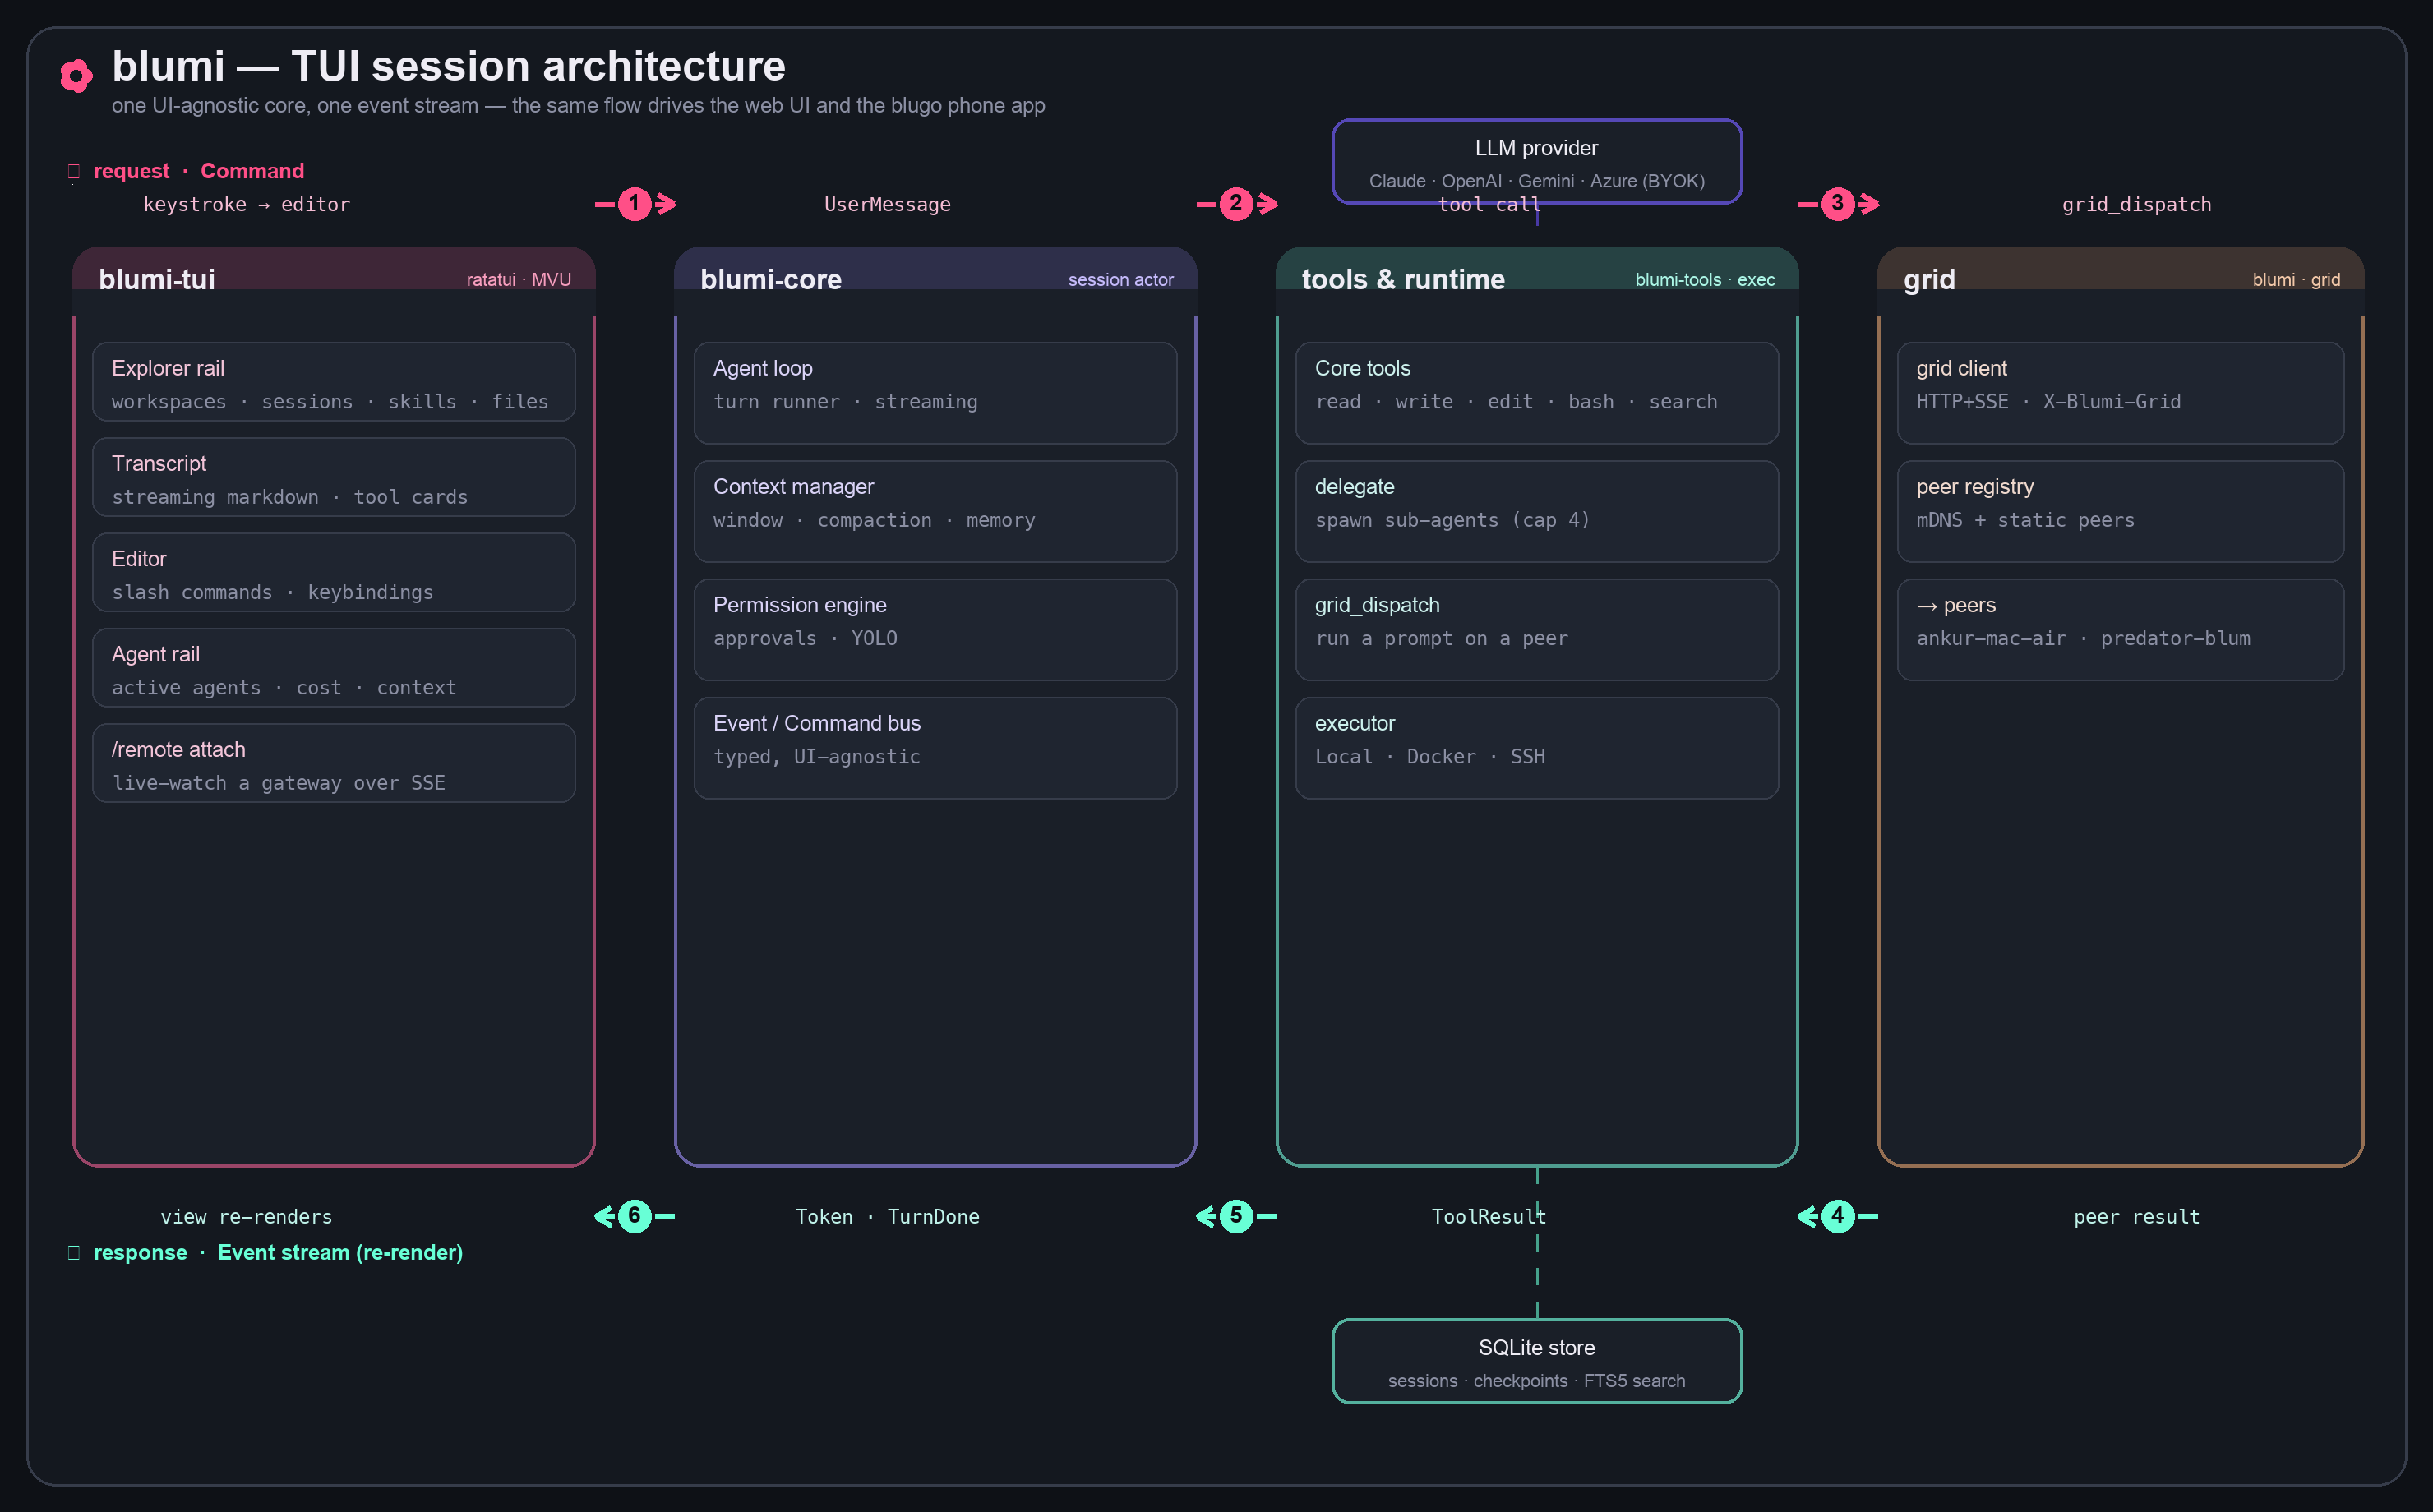The image size is (2433, 1512).
Task: Click the 'Token · TurnDone' flow label
Action: click(x=887, y=1217)
